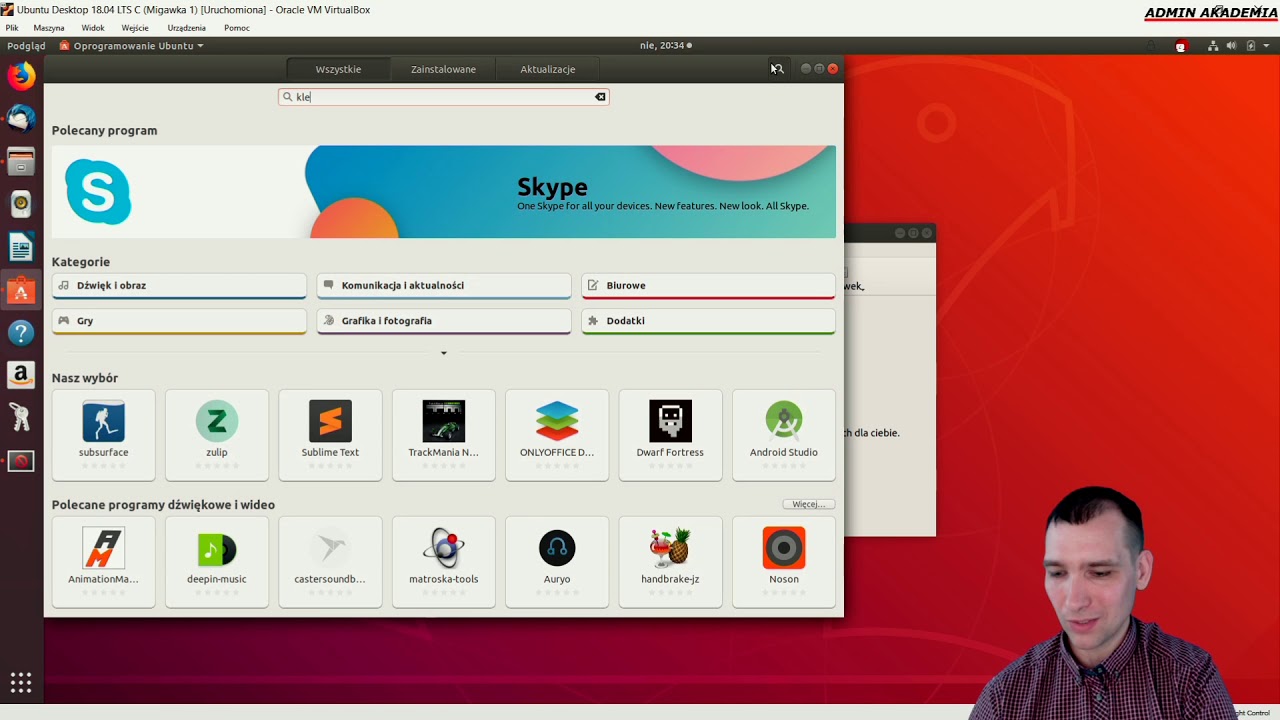Open the clock showing nie, 20:34
Image resolution: width=1280 pixels, height=720 pixels.
tap(665, 46)
